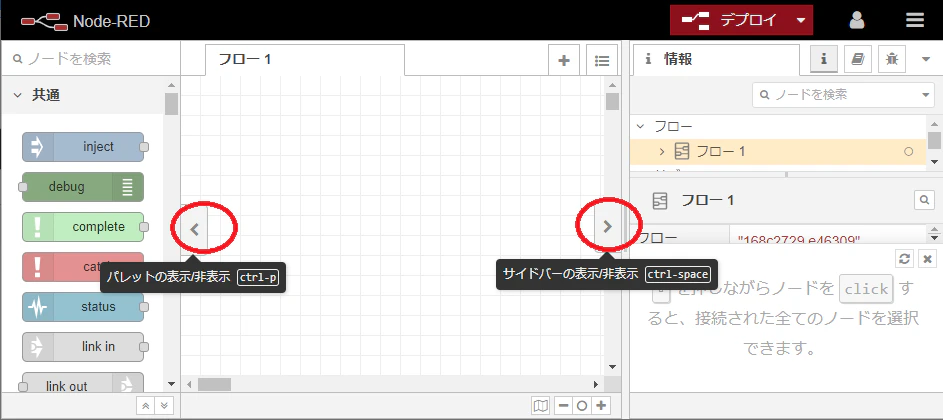The height and width of the screenshot is (420, 943).
Task: Open the deploy options dropdown arrow
Action: click(800, 20)
